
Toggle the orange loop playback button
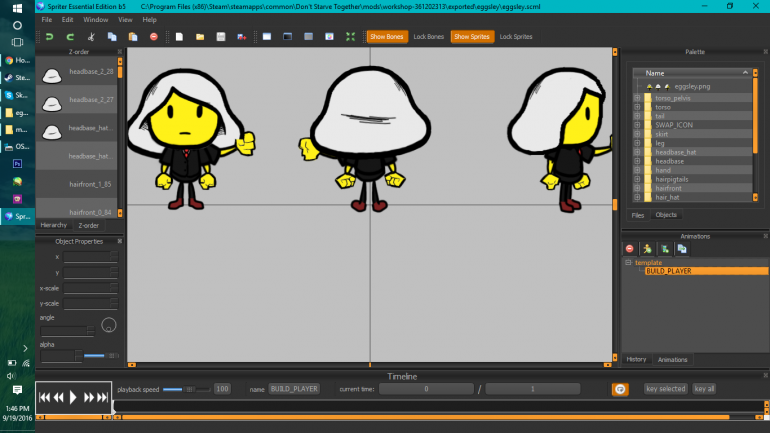pyautogui.click(x=620, y=389)
